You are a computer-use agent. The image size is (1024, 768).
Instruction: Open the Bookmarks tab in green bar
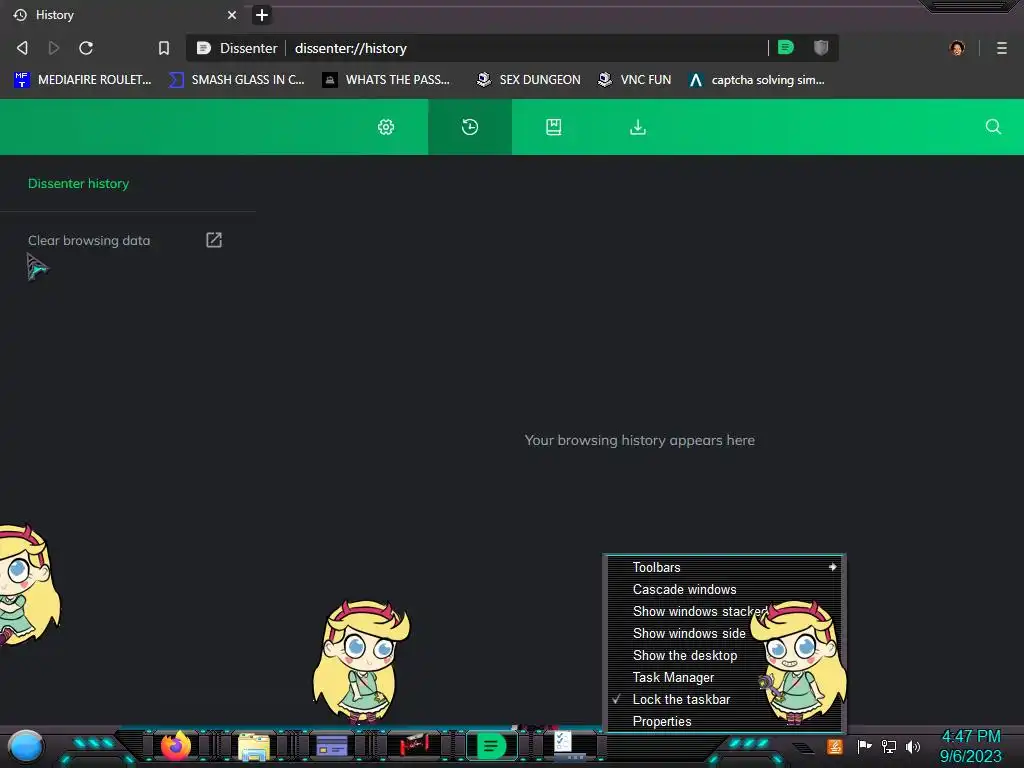pos(554,127)
